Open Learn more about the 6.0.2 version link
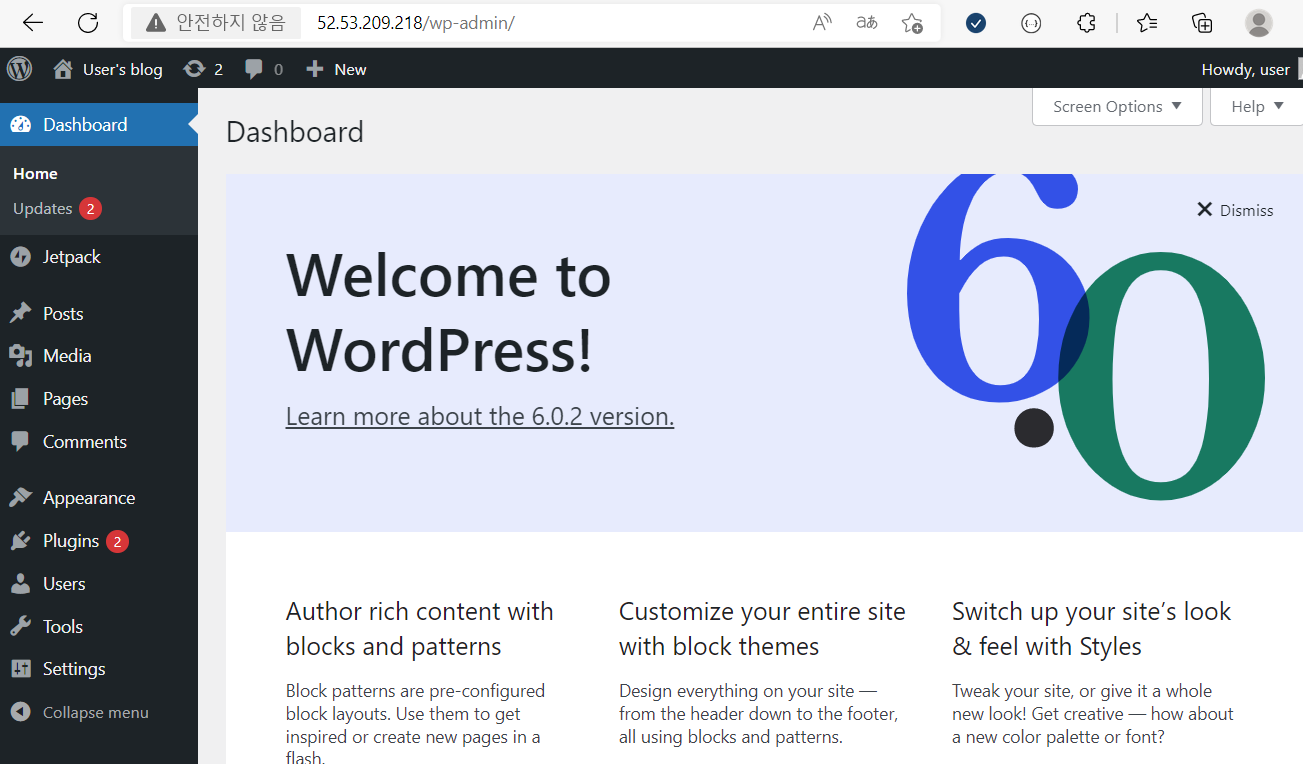The height and width of the screenshot is (764, 1303). pyautogui.click(x=480, y=416)
